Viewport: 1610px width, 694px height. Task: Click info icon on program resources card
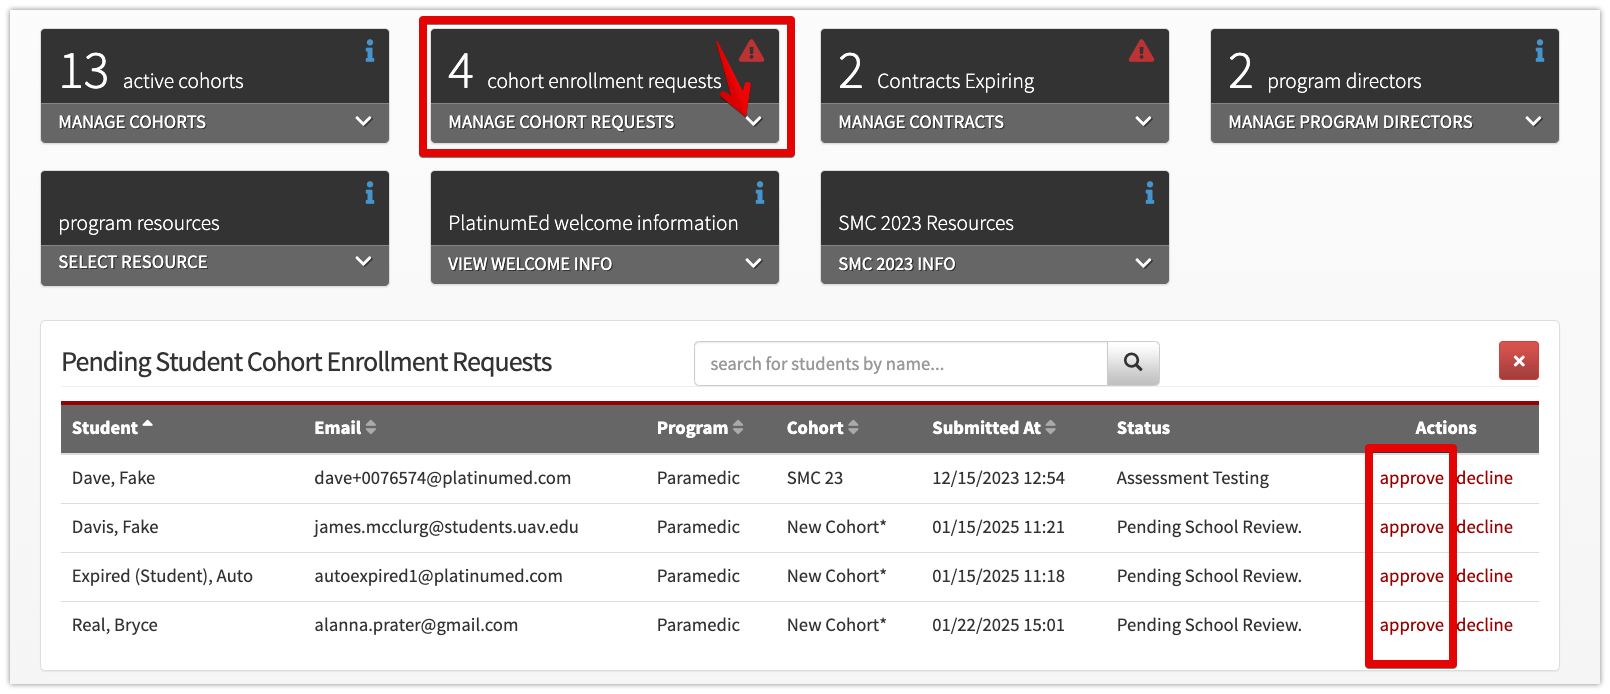click(370, 193)
